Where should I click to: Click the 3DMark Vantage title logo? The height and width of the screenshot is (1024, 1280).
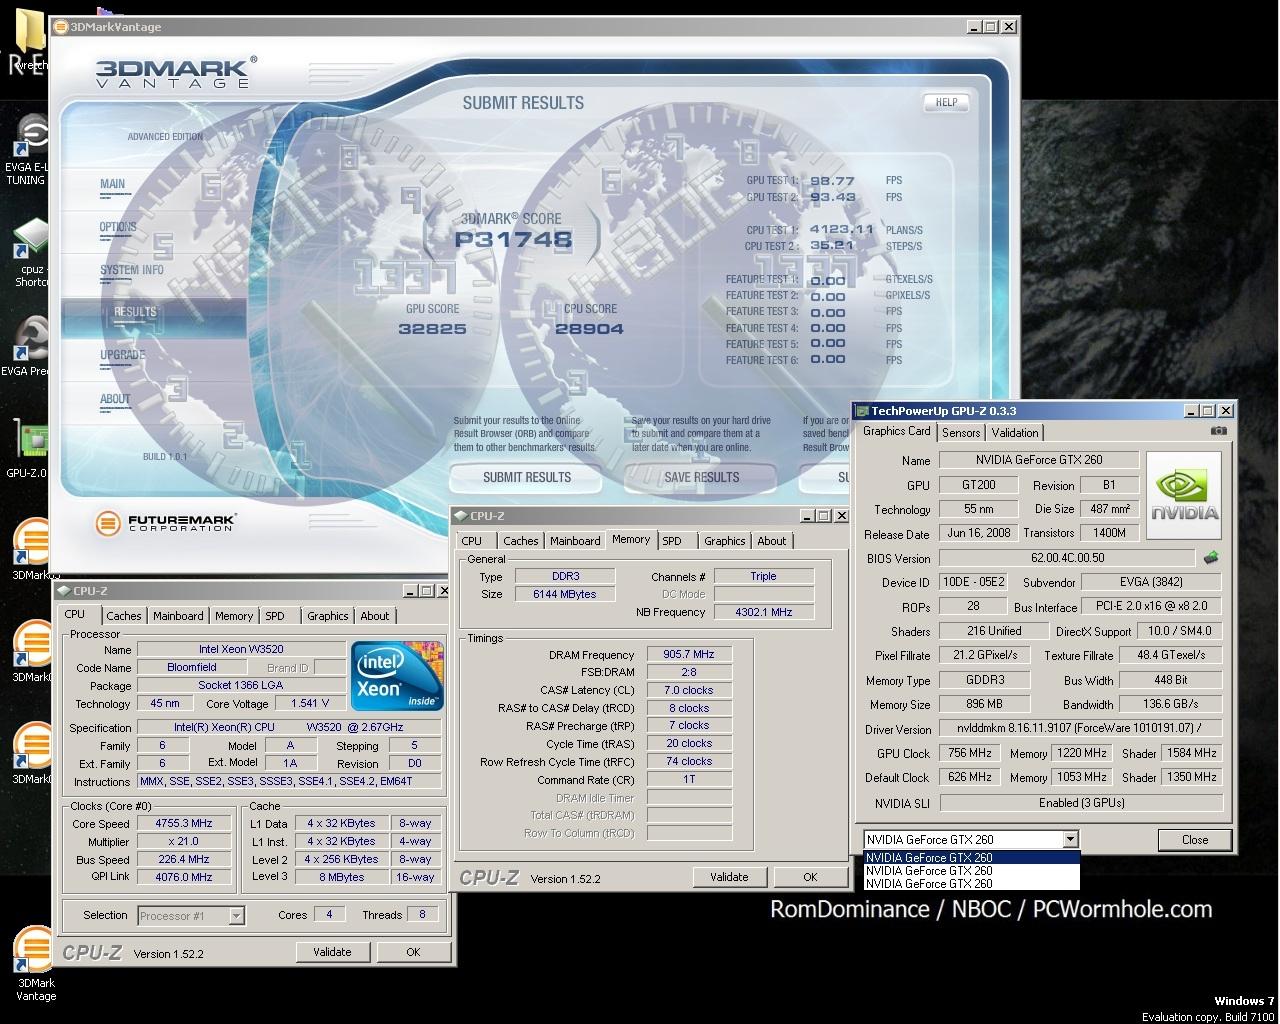point(176,73)
